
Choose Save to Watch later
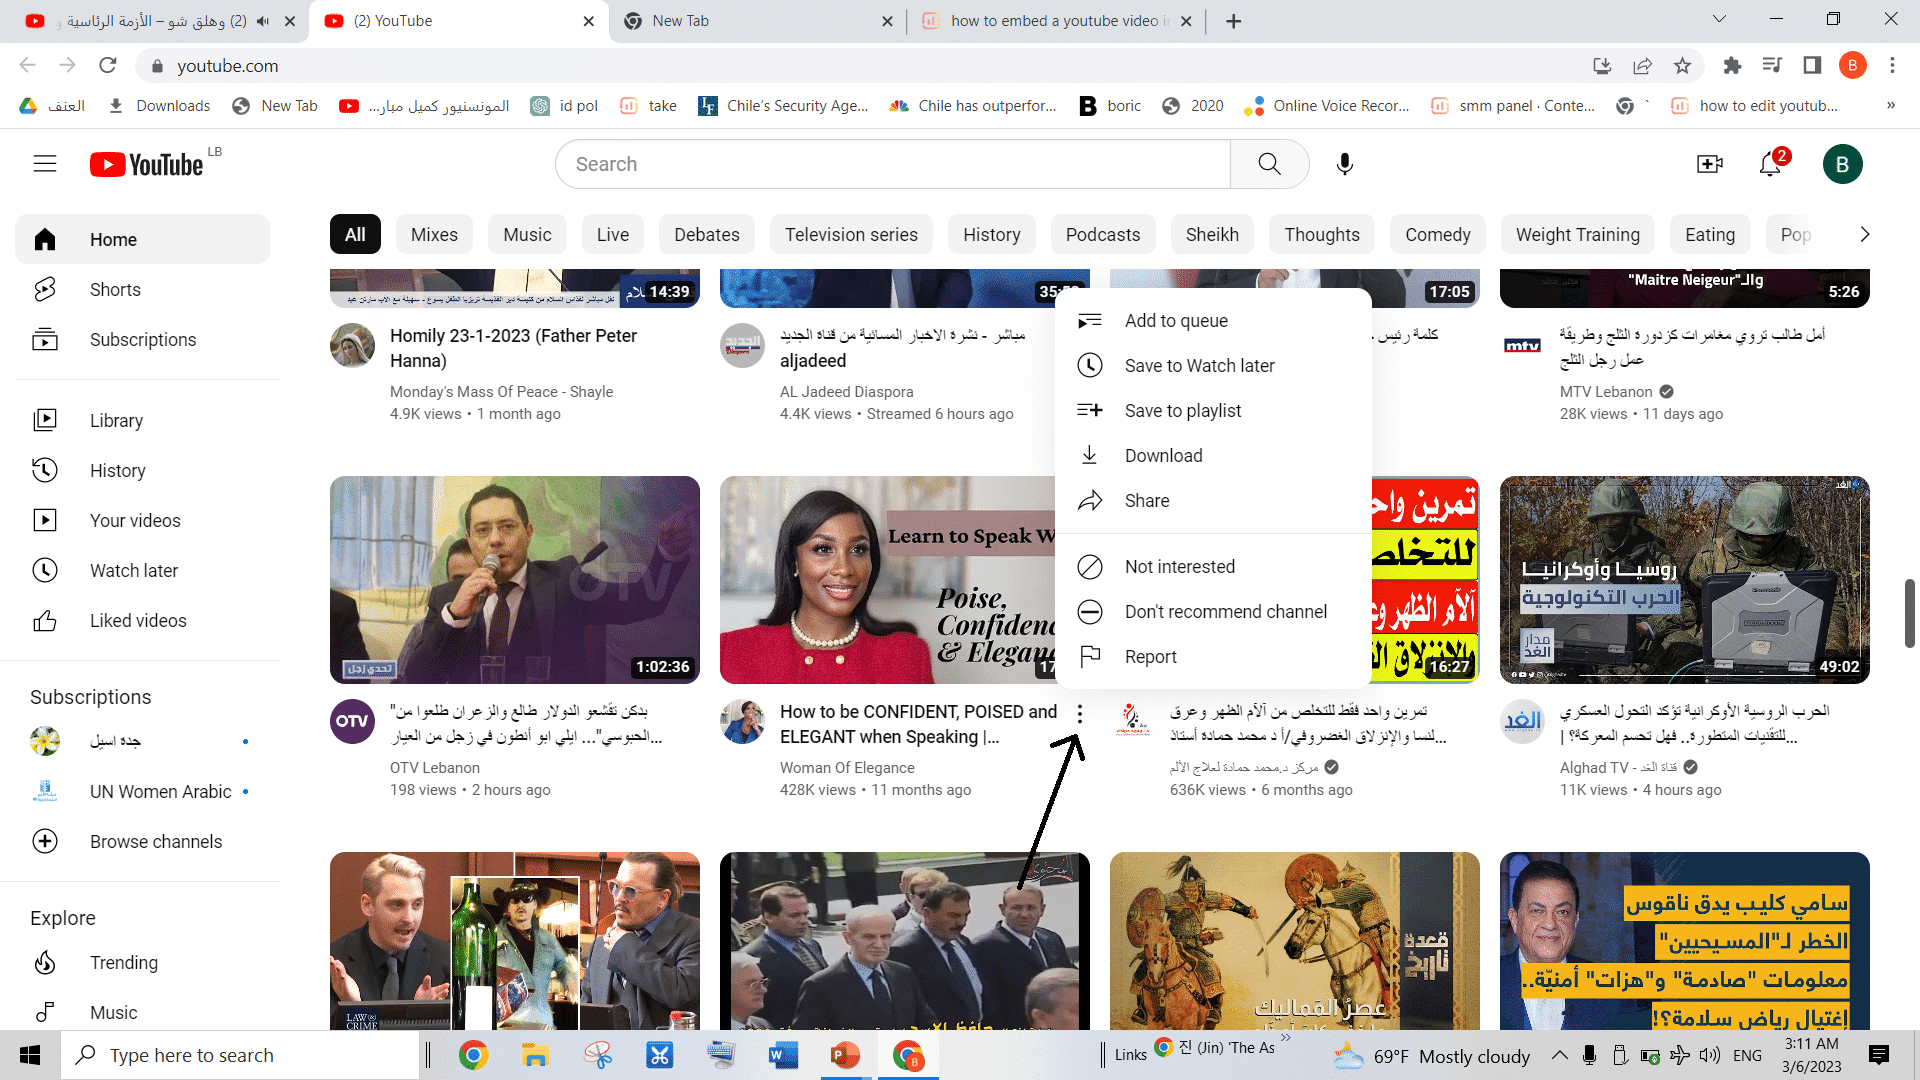coord(1213,366)
